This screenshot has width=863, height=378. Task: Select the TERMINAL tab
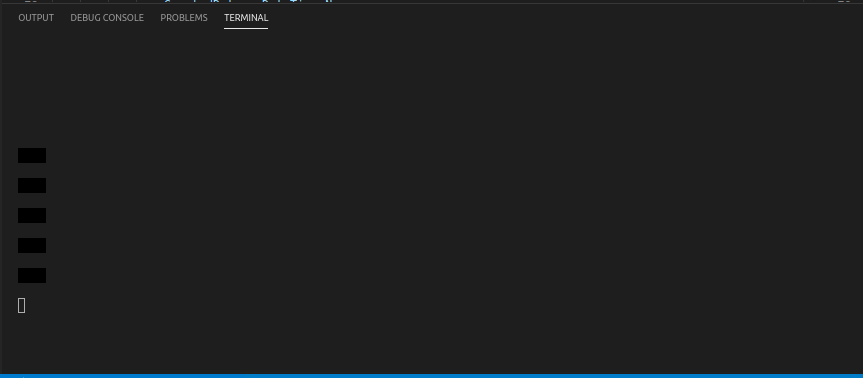tap(246, 18)
